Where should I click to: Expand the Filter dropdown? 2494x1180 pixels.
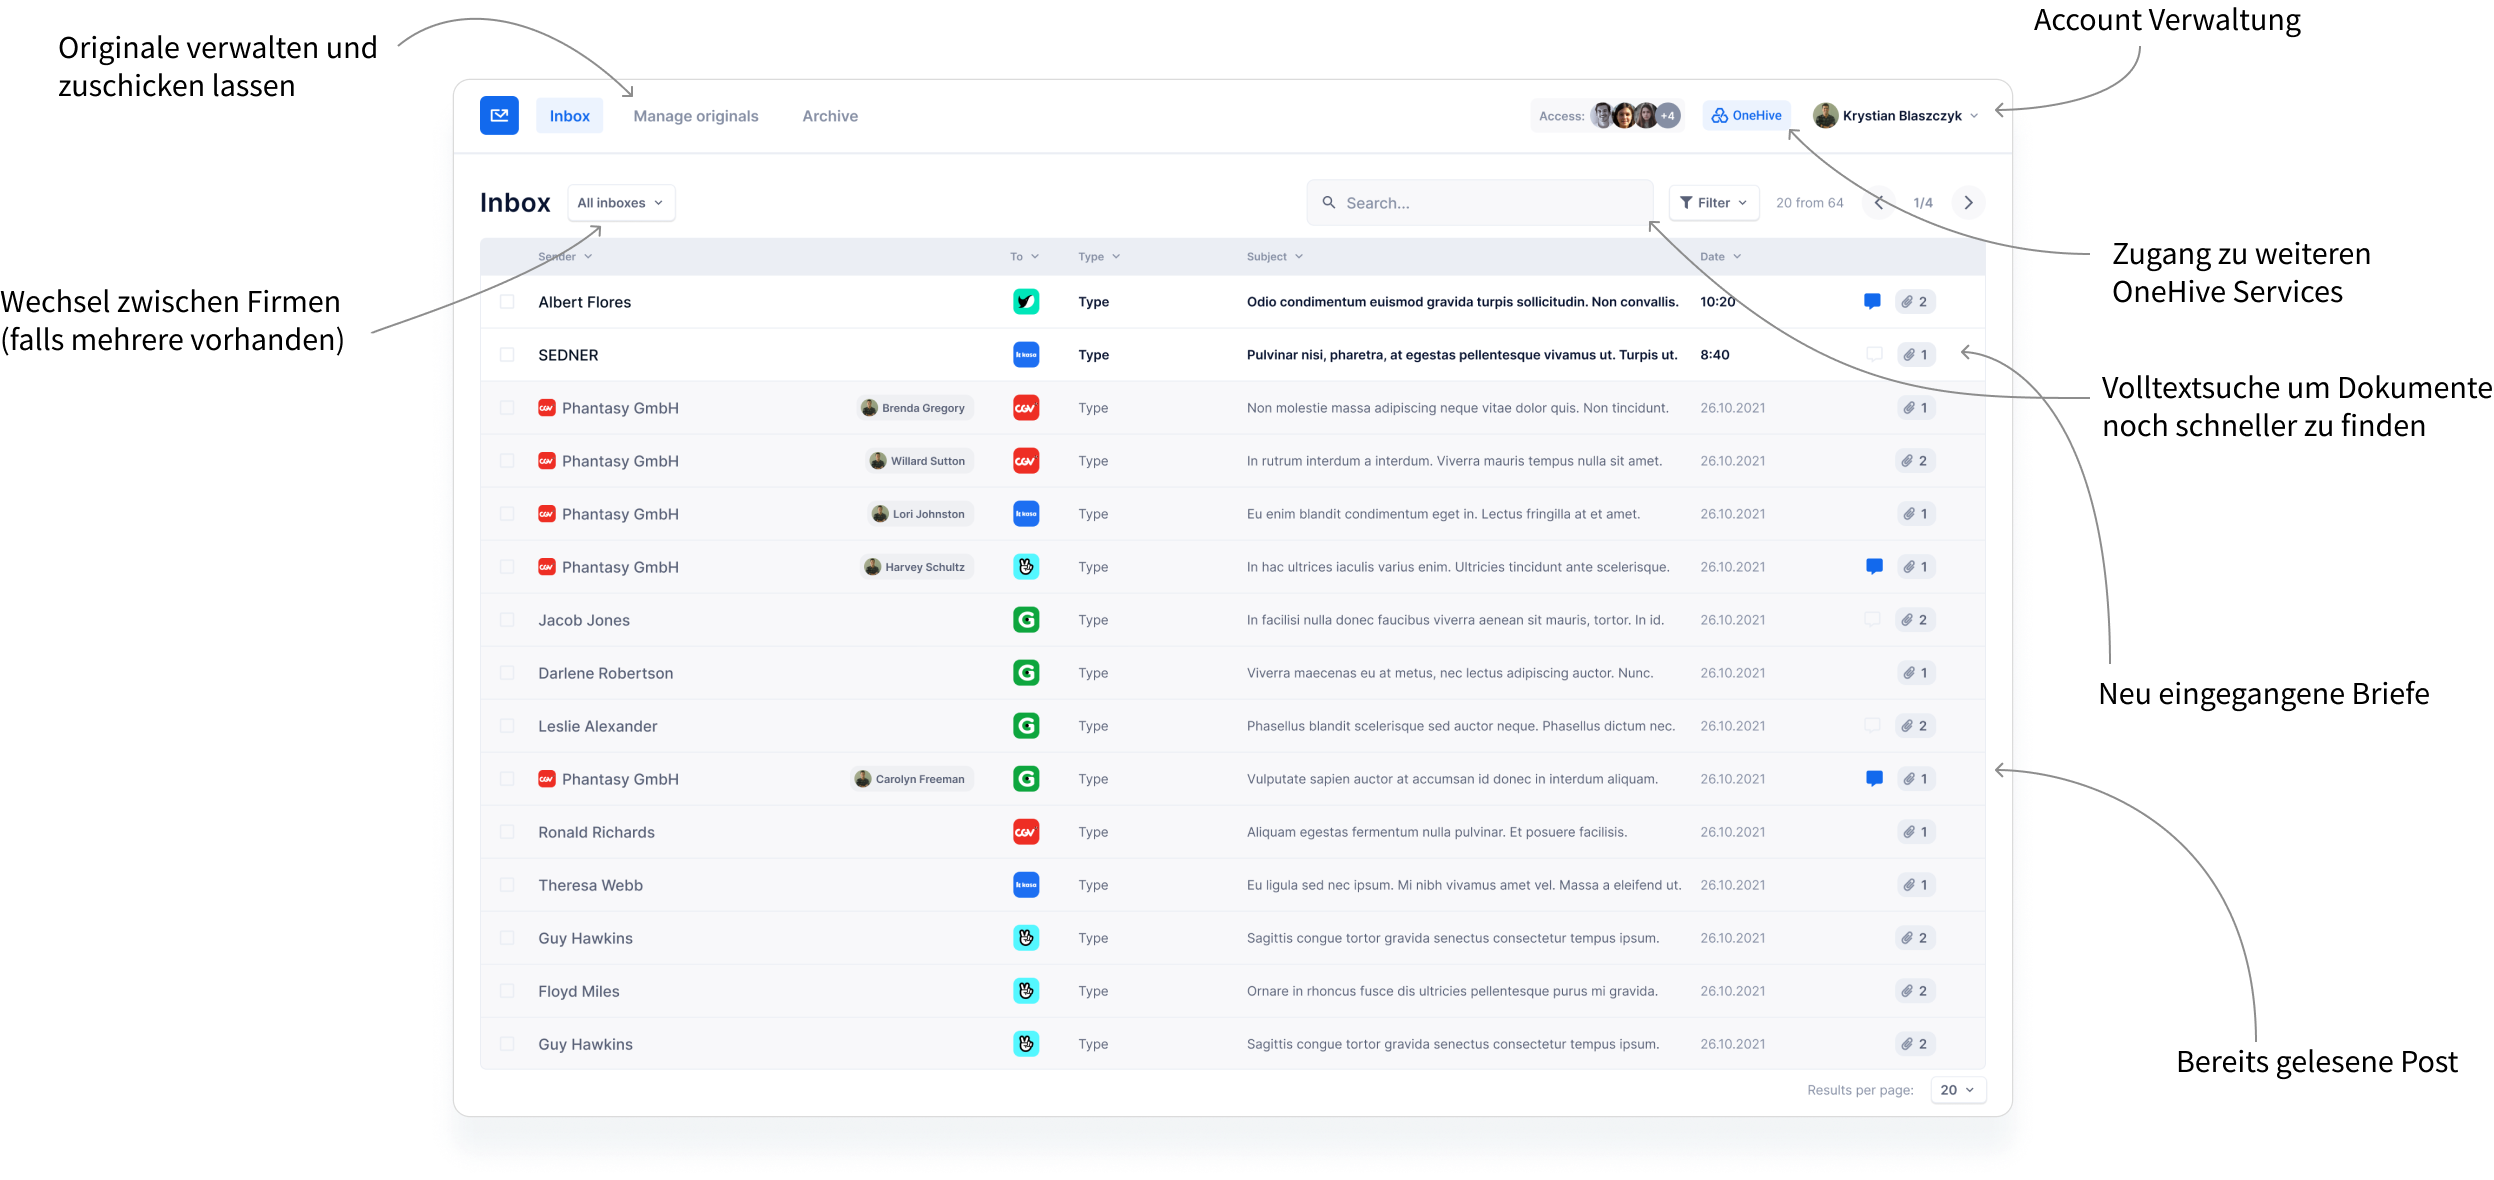[1714, 203]
